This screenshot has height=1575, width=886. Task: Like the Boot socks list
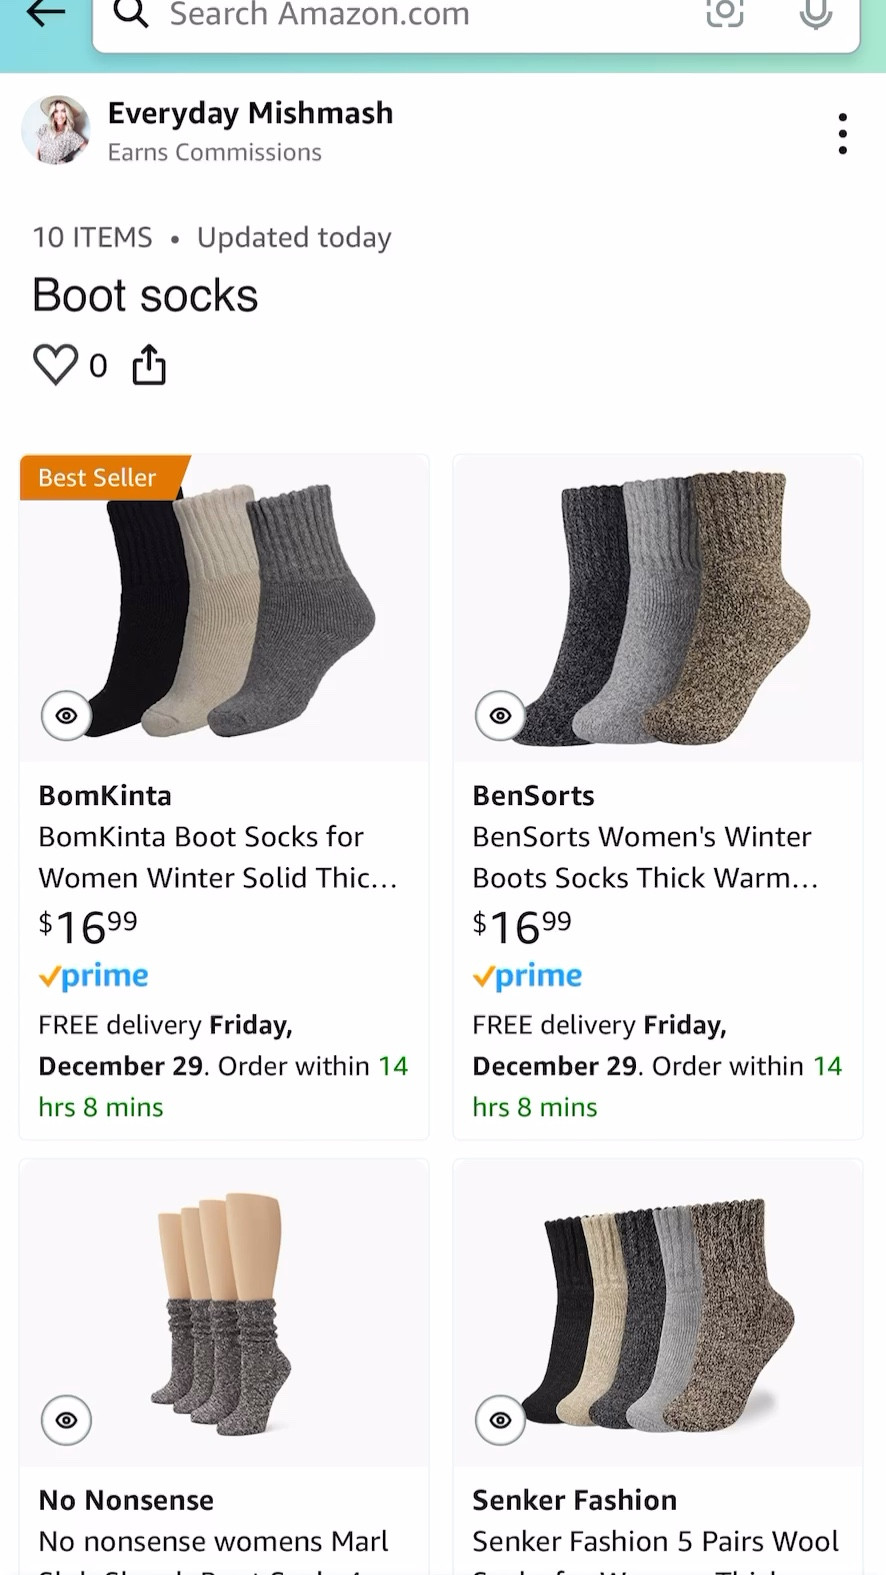tap(56, 365)
